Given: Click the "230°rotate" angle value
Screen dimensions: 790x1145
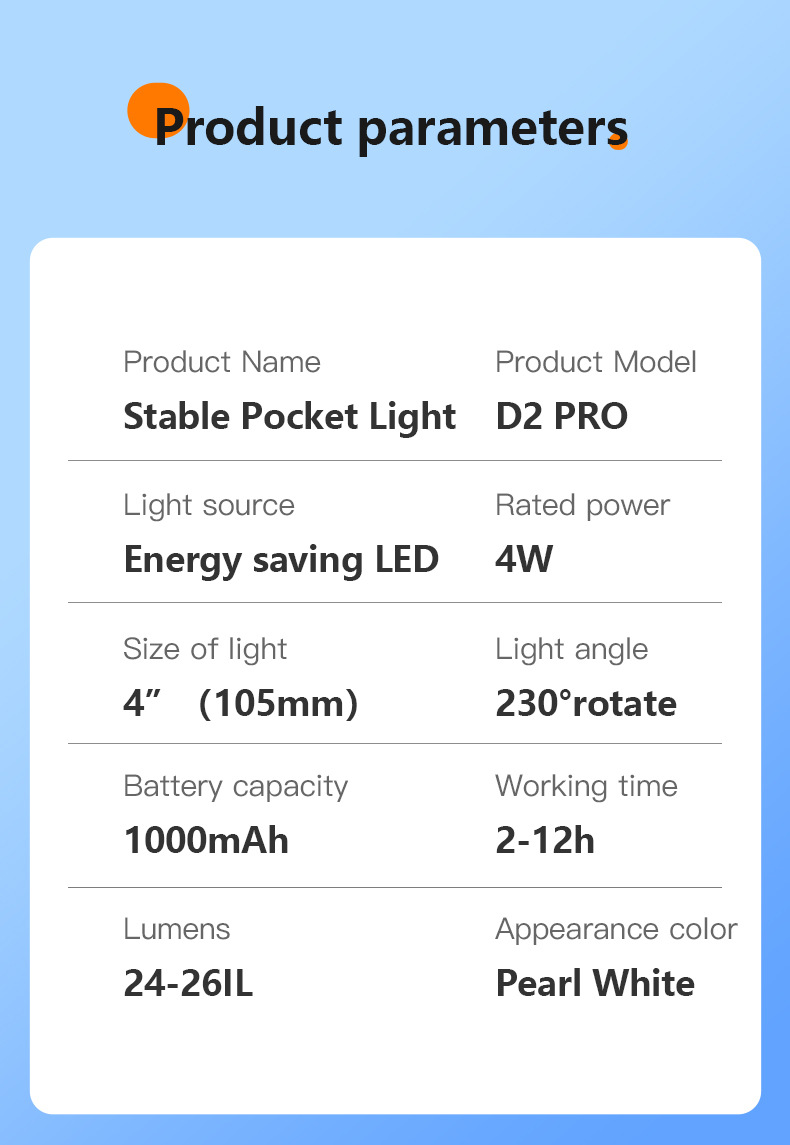Looking at the screenshot, I should tap(586, 704).
